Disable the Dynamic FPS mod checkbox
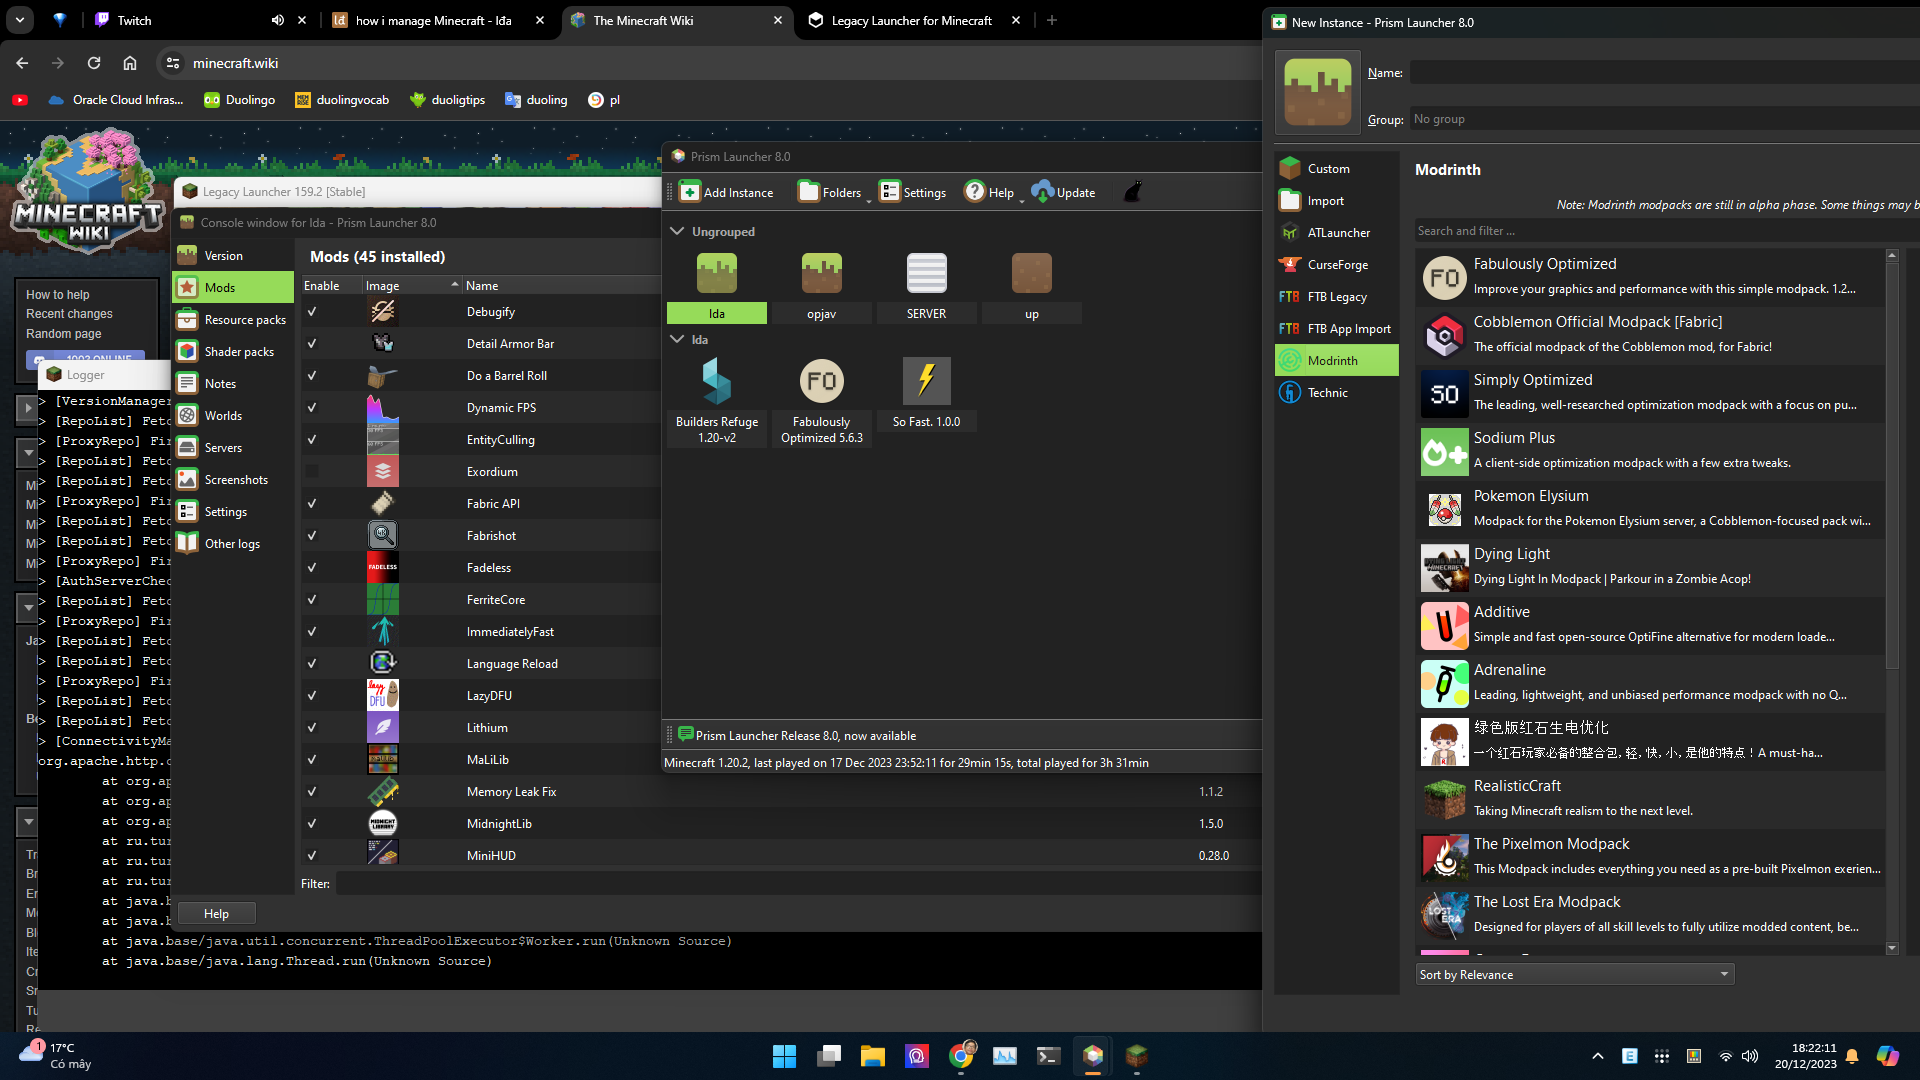Screen dimensions: 1920x1080 click(x=312, y=408)
